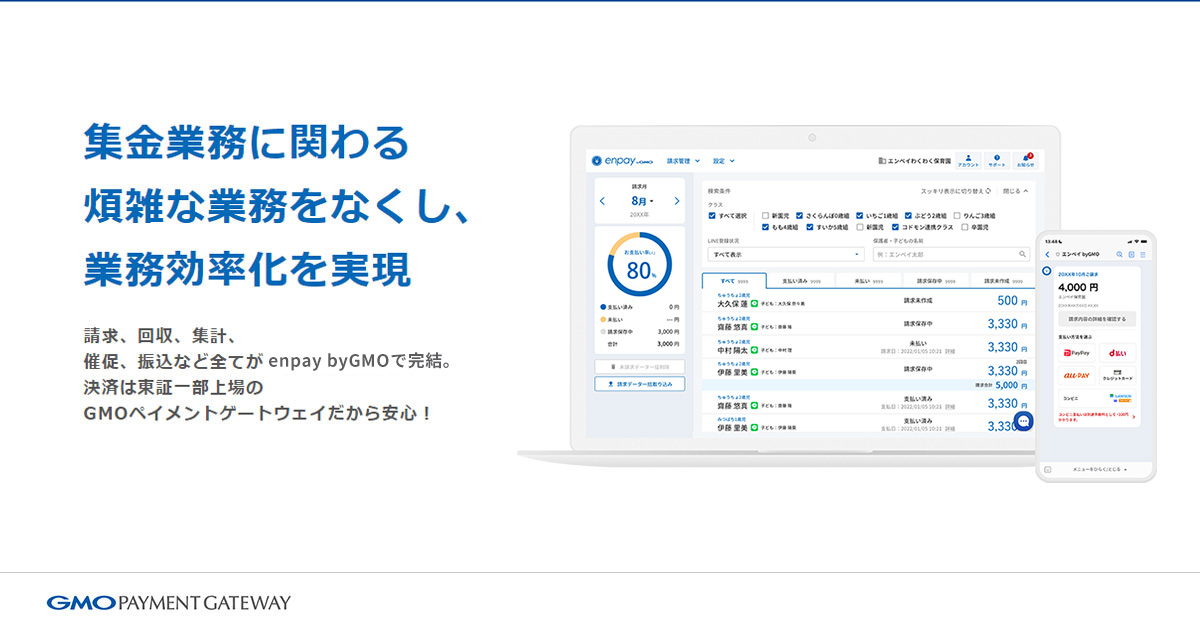Click the 500 円 amount
Screen dimensions: 1200x630
pyautogui.click(x=1012, y=300)
